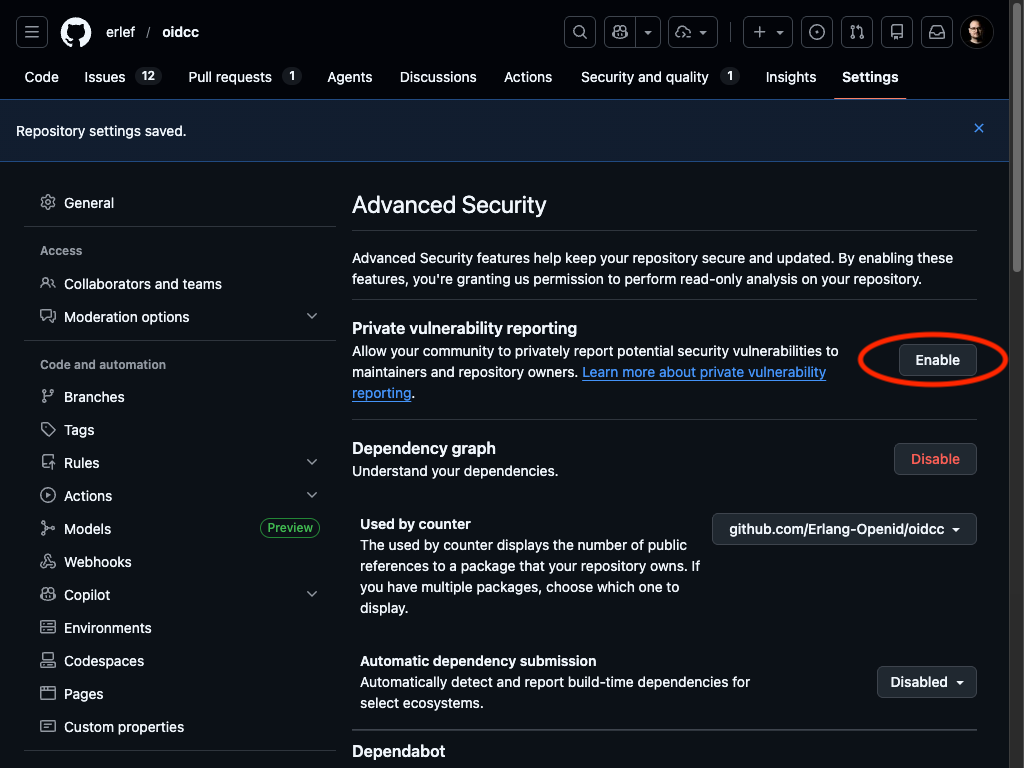Viewport: 1024px width, 768px height.
Task: Click the Webhooks icon in sidebar
Action: [48, 562]
